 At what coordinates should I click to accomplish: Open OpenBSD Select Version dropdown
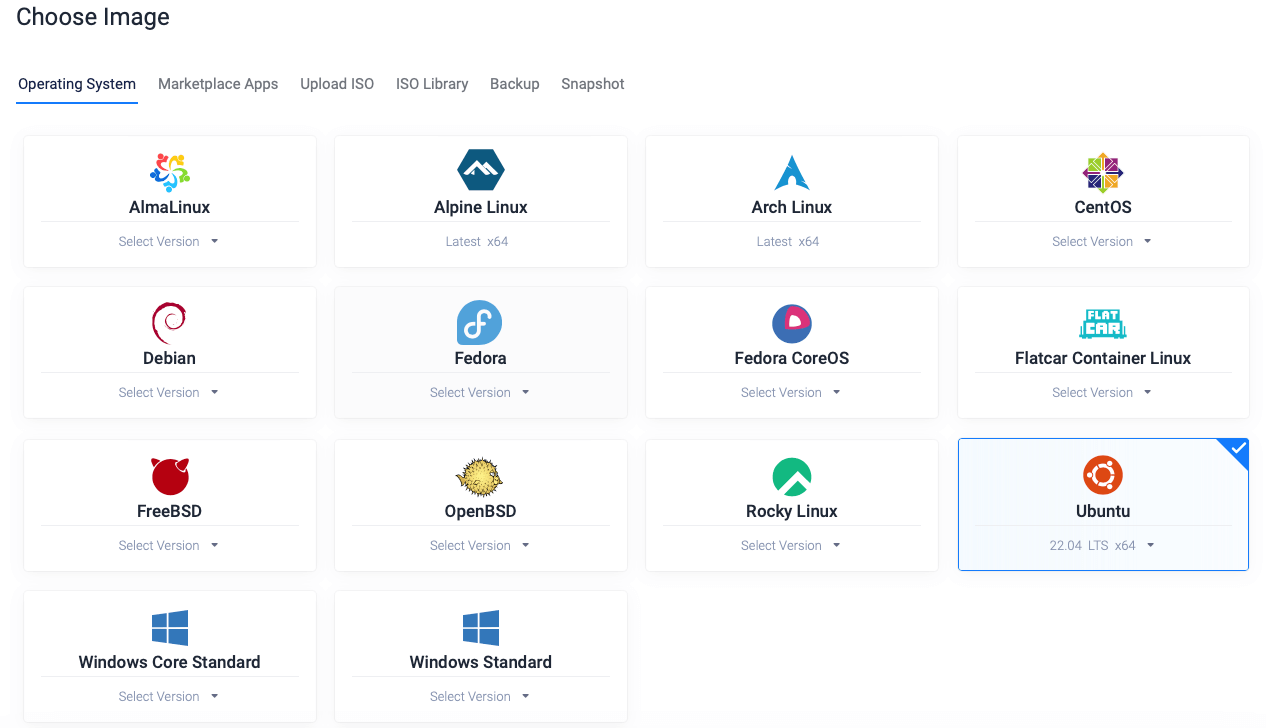point(480,545)
